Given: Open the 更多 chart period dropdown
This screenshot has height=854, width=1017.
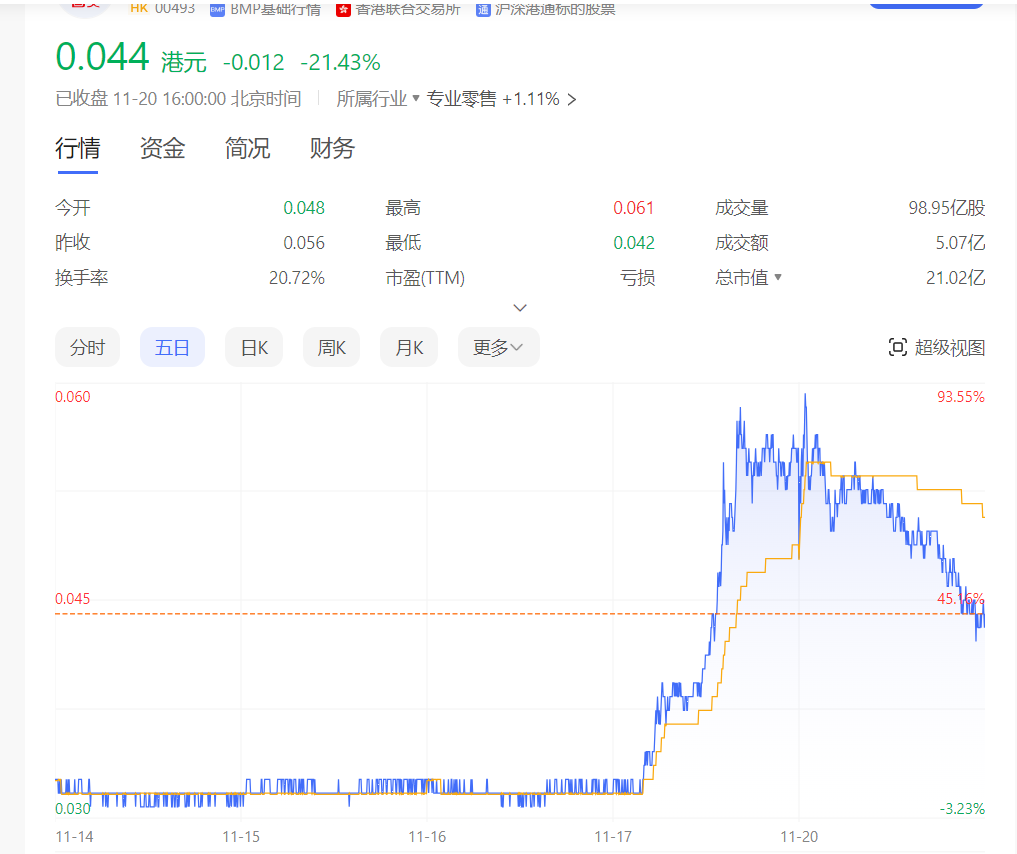Looking at the screenshot, I should (x=498, y=348).
